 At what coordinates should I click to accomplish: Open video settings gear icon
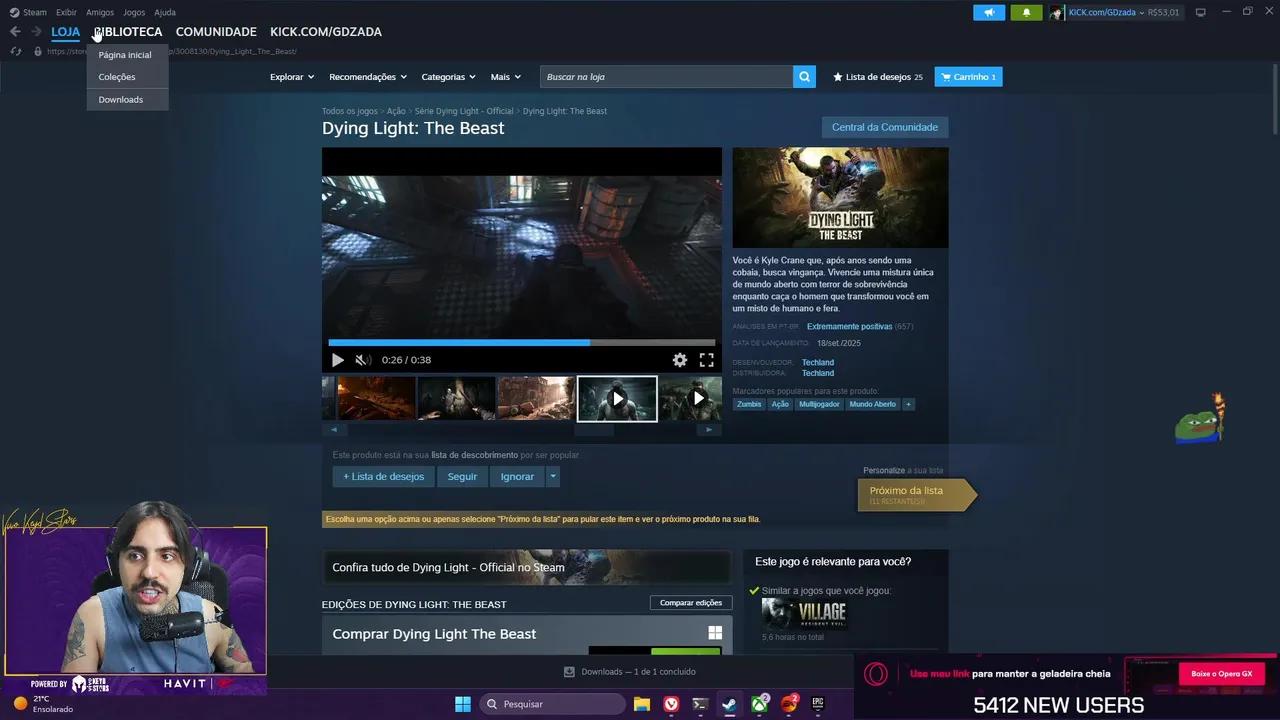tap(680, 360)
